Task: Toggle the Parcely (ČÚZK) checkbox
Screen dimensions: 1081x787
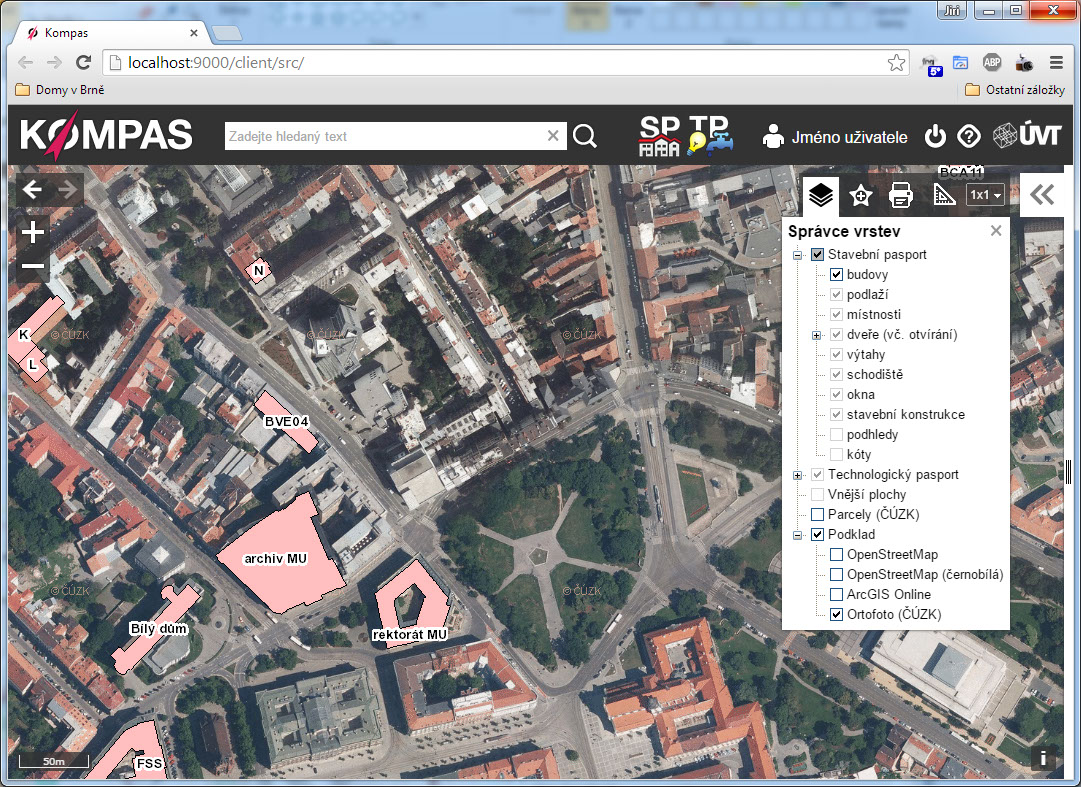Action: (x=817, y=515)
